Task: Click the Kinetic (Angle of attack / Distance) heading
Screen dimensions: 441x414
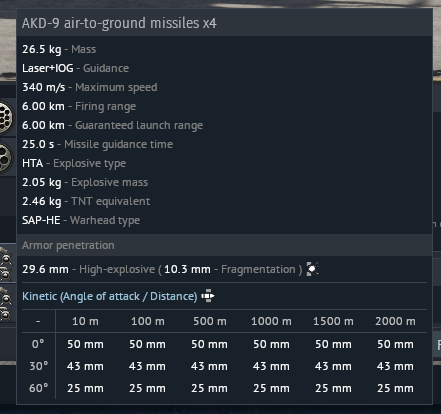Action: 110,296
